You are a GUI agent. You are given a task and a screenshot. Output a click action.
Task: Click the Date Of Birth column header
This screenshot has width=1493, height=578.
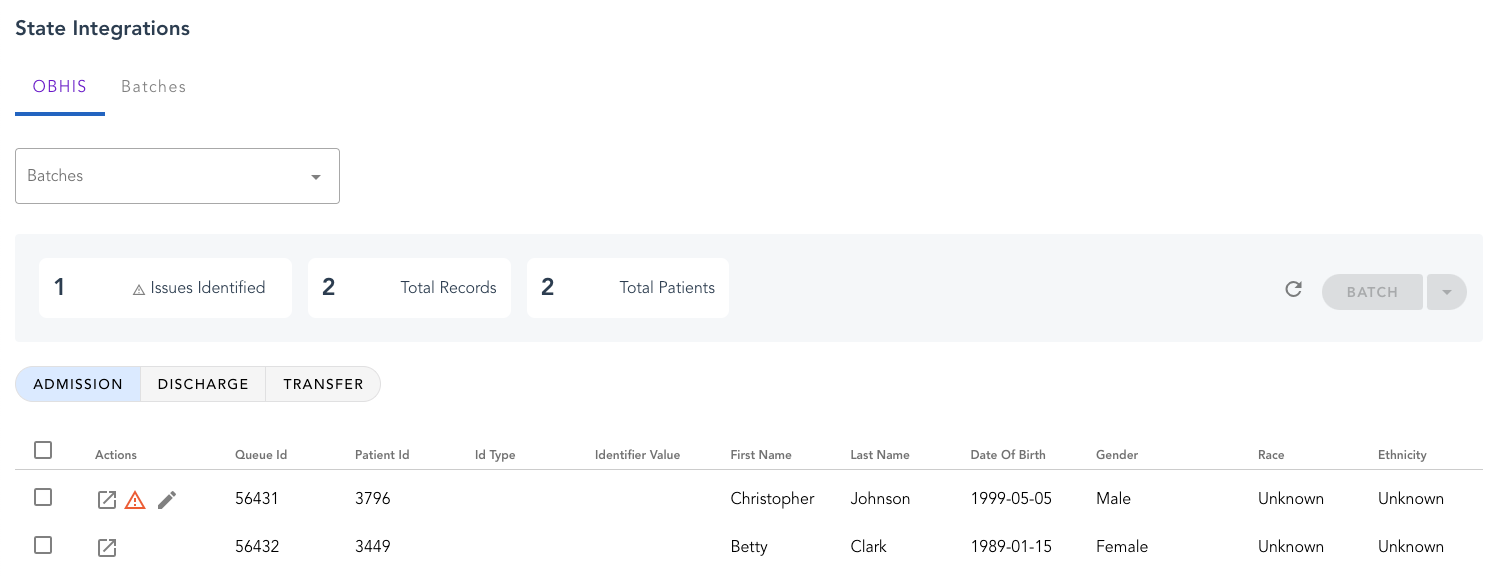tap(1008, 455)
